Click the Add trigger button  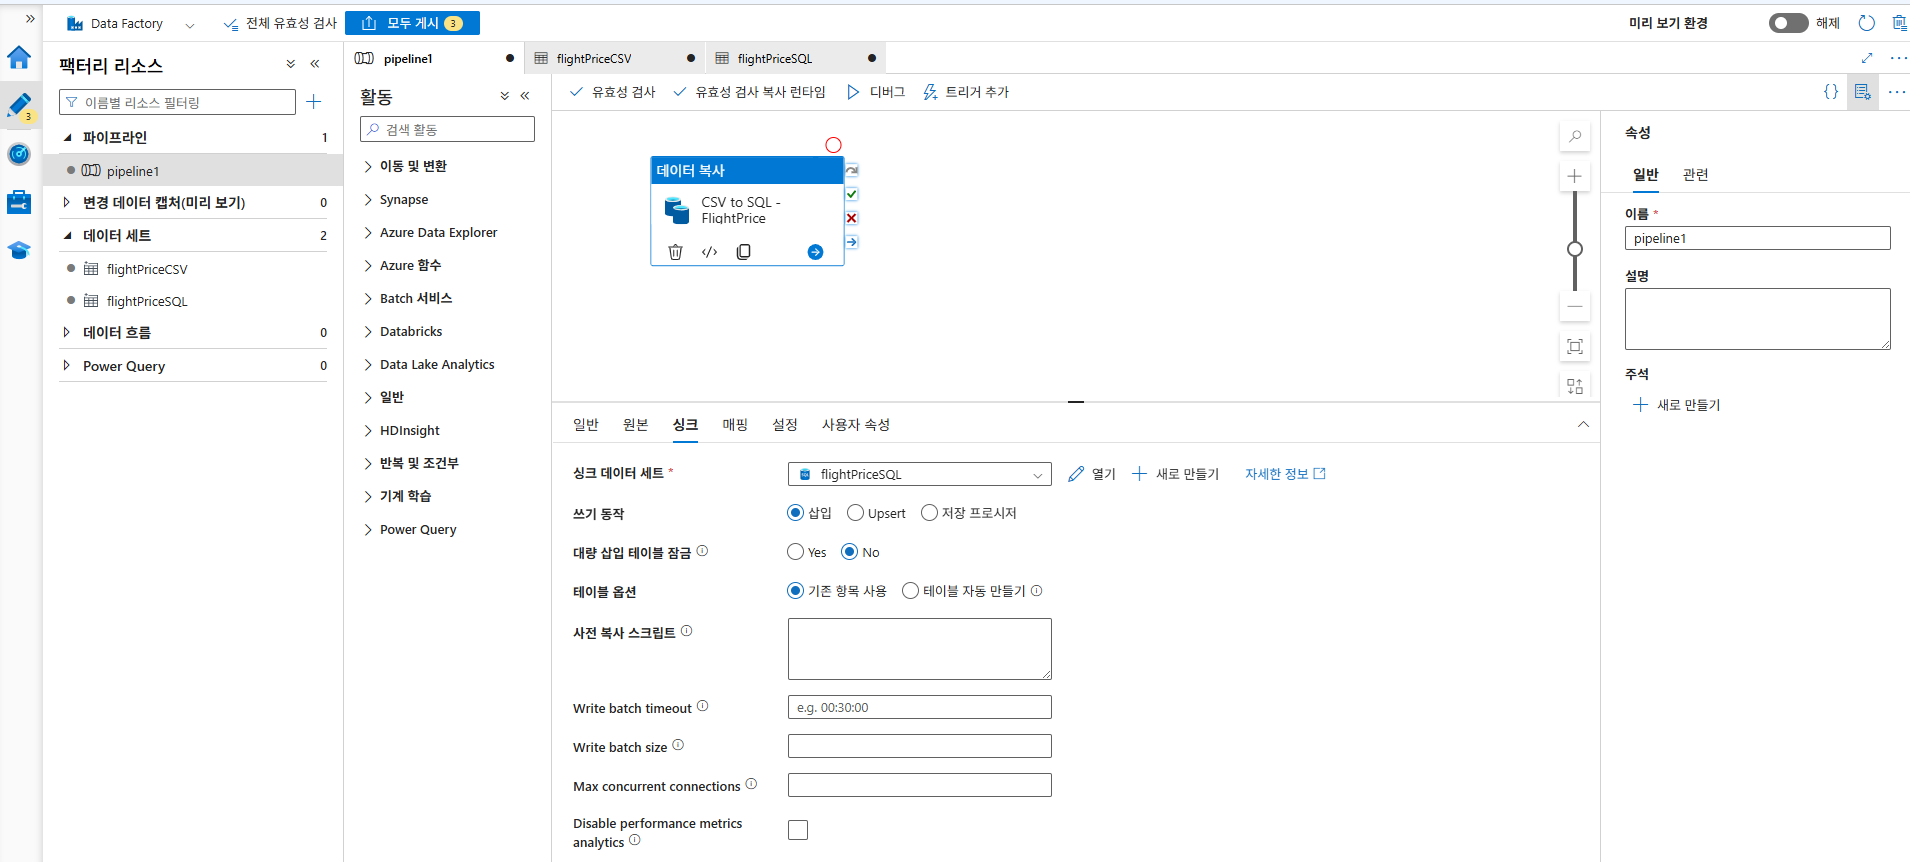click(966, 92)
